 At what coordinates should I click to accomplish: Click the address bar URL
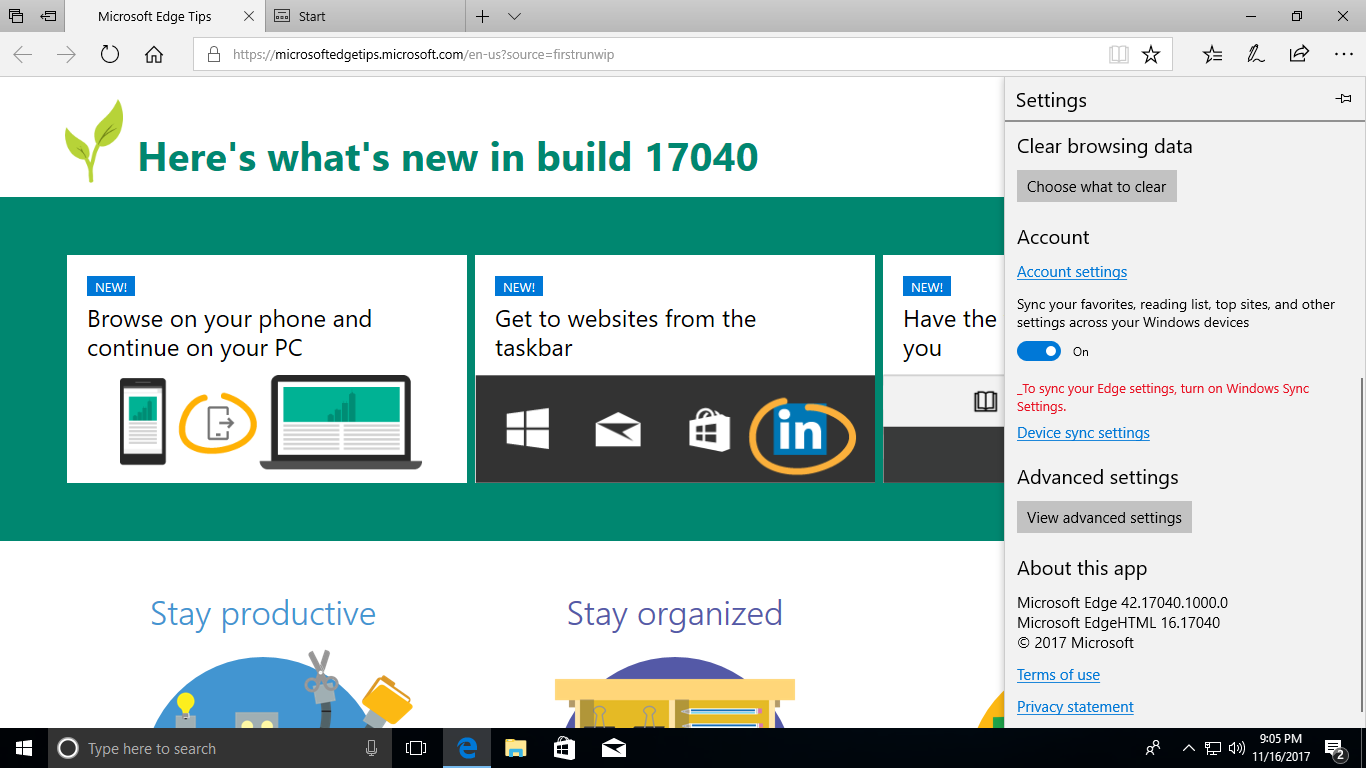(x=423, y=55)
